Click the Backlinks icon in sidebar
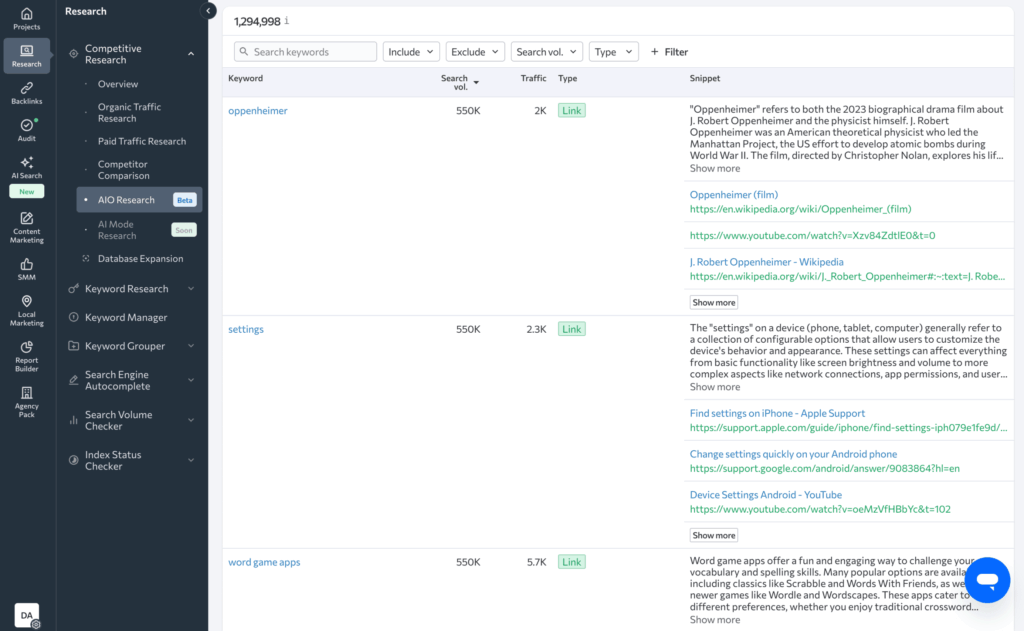Image resolution: width=1024 pixels, height=631 pixels. click(x=27, y=93)
